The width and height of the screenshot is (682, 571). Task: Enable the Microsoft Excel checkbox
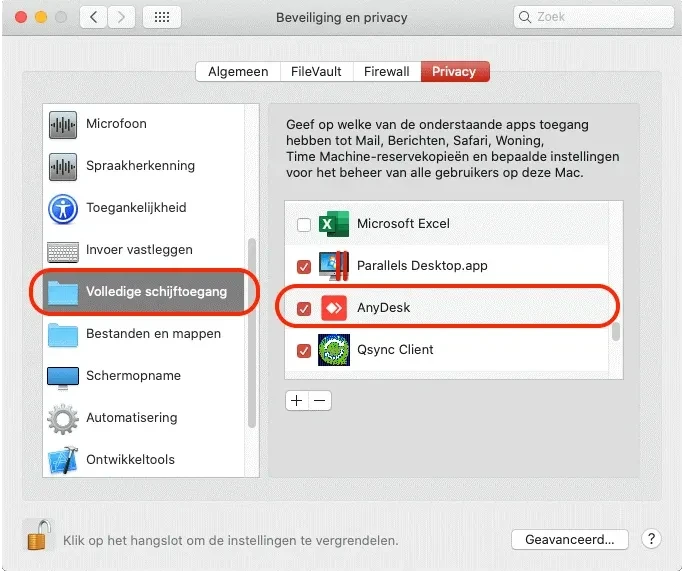pos(304,225)
